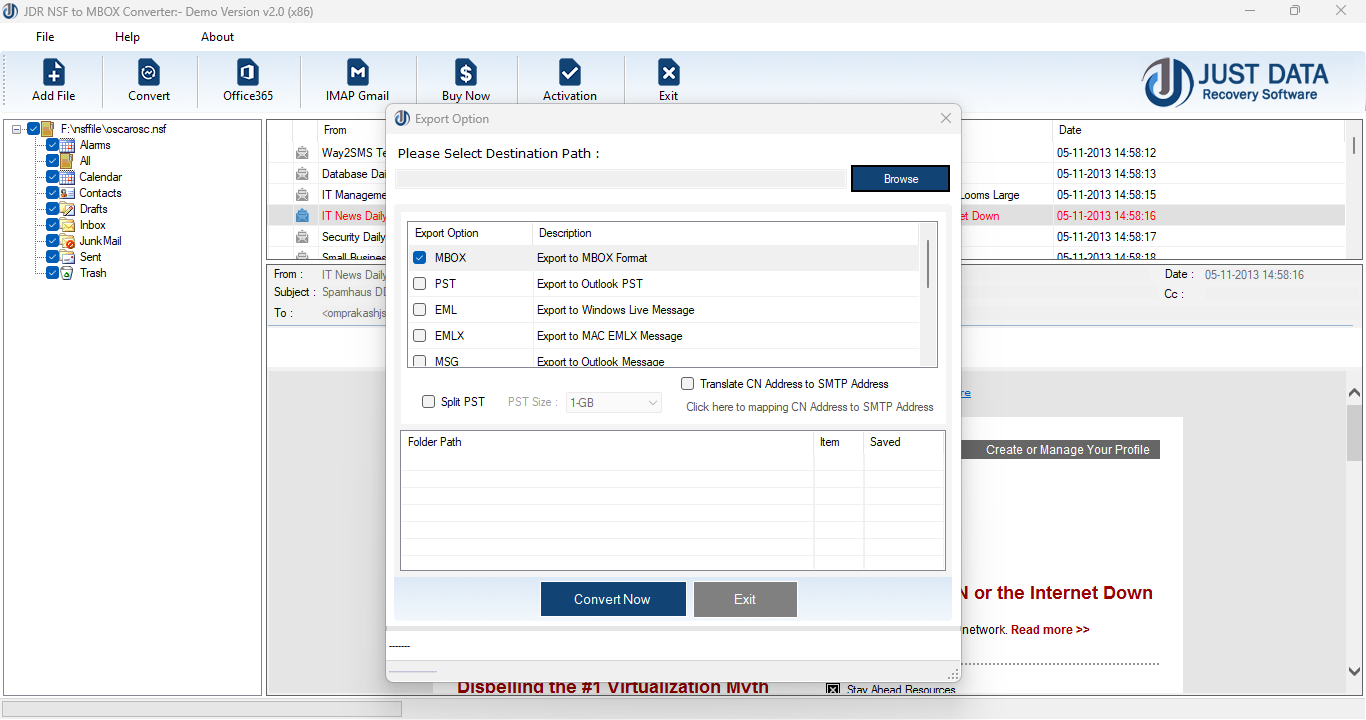Click the mapping CN Address to SMTP link
This screenshot has height=720, width=1366.
pyautogui.click(x=810, y=407)
